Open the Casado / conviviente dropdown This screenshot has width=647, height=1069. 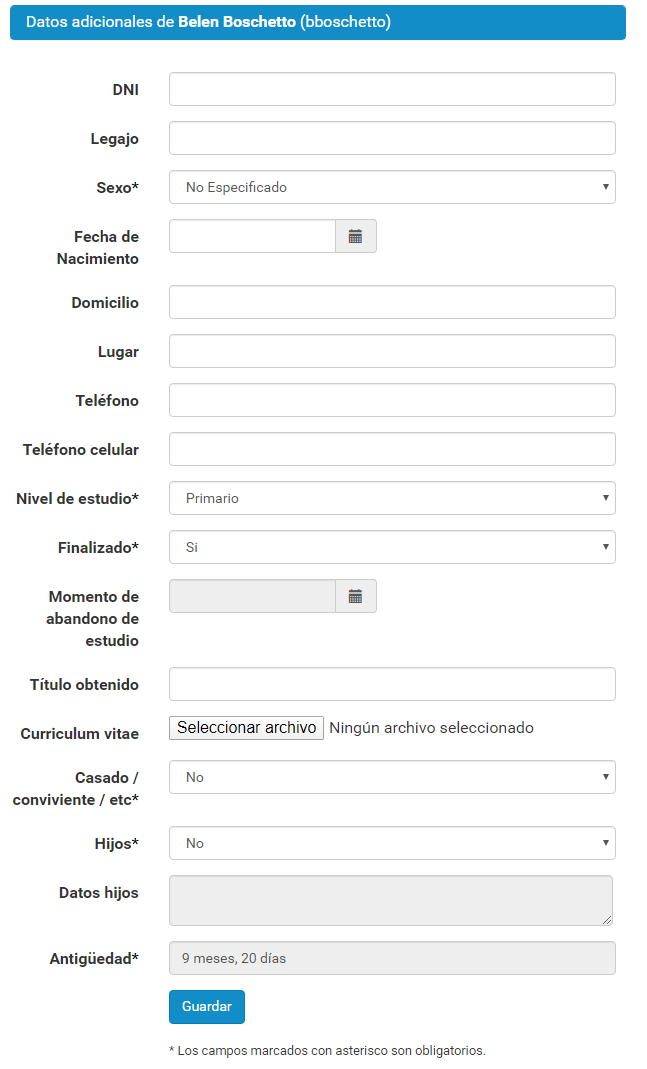pyautogui.click(x=392, y=777)
